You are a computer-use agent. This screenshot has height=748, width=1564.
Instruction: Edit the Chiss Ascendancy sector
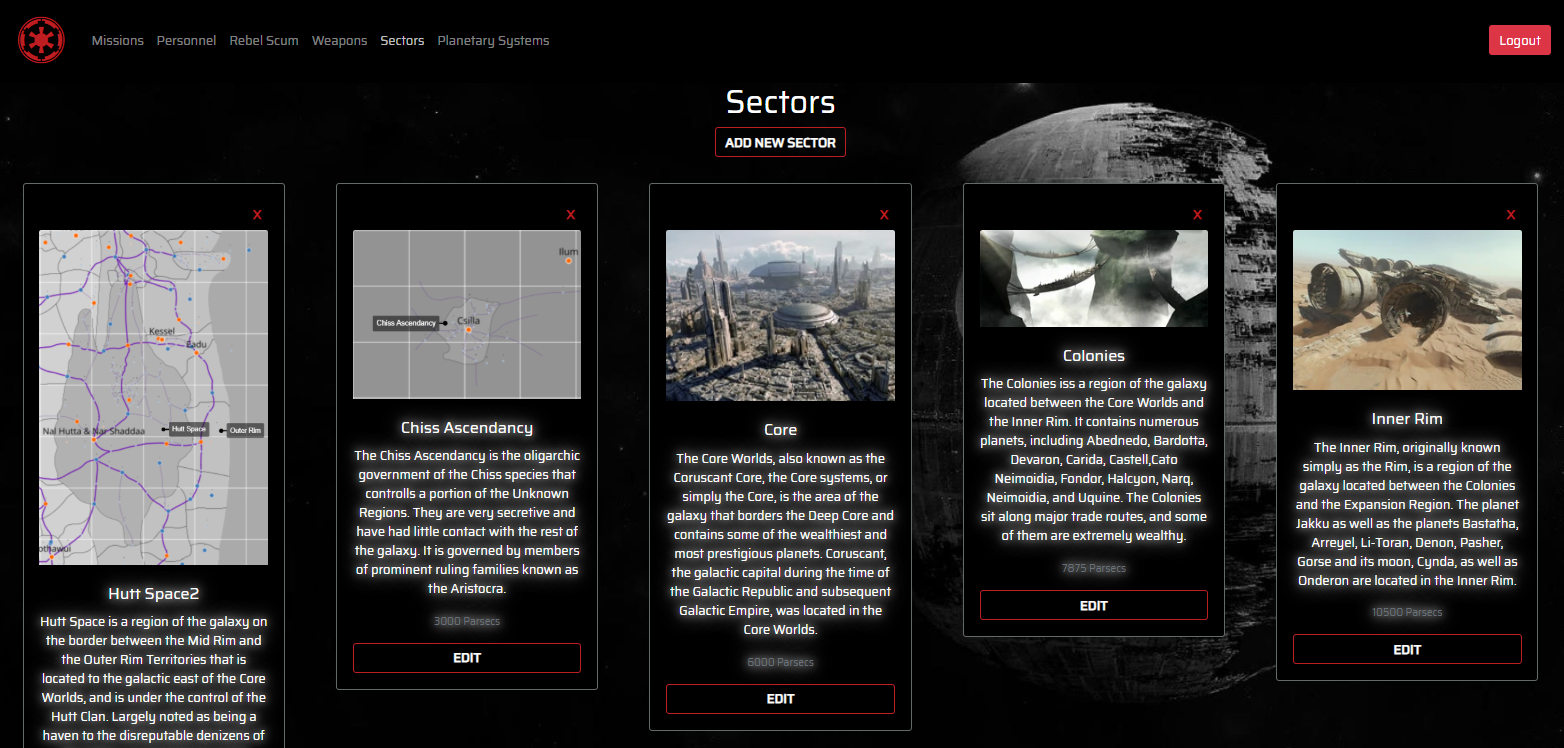[467, 658]
